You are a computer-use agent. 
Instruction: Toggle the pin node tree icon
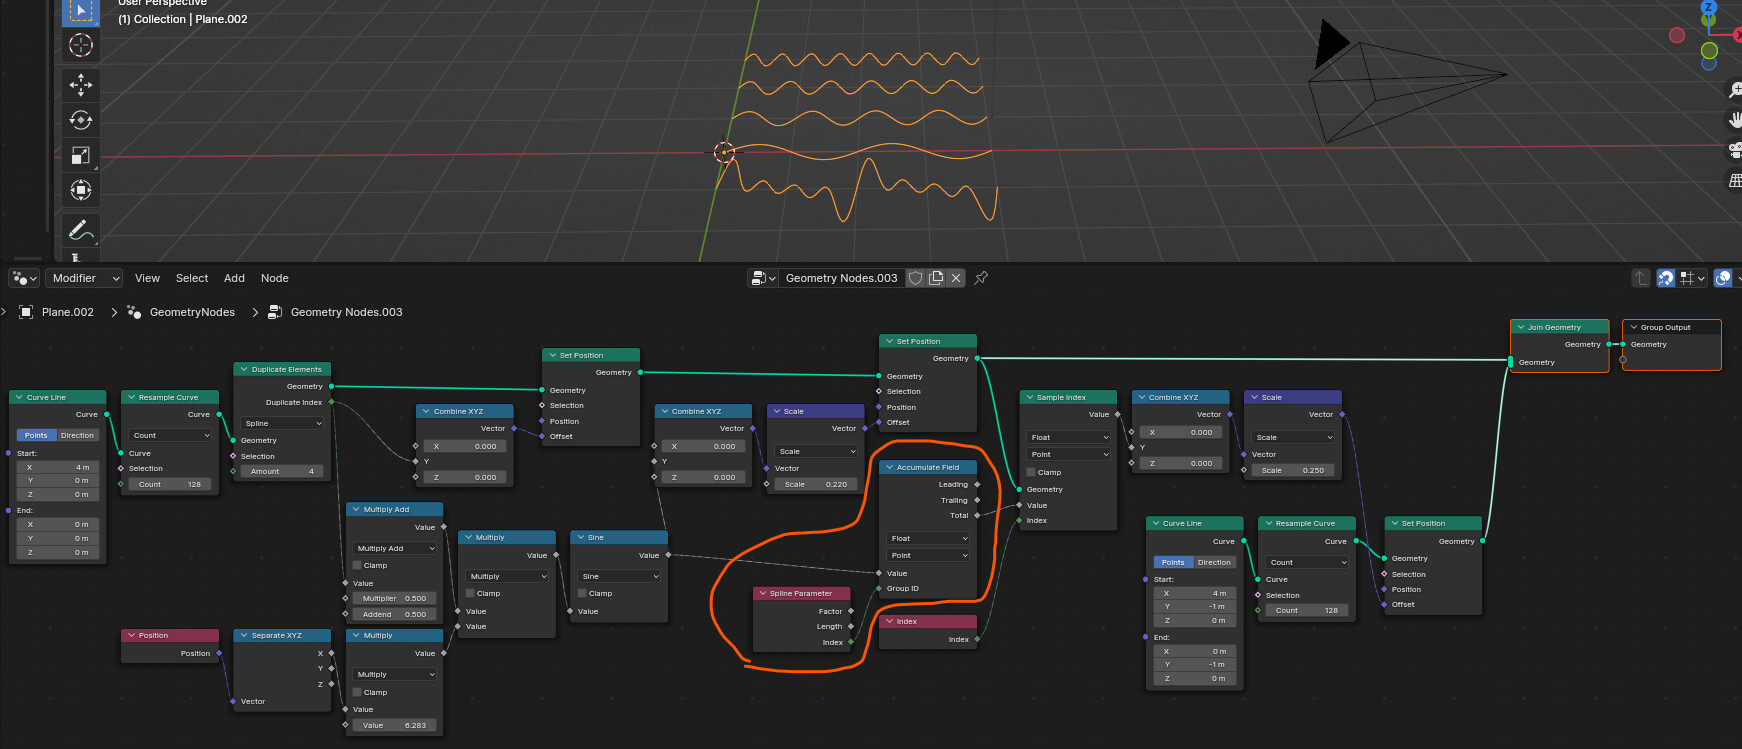(x=981, y=278)
